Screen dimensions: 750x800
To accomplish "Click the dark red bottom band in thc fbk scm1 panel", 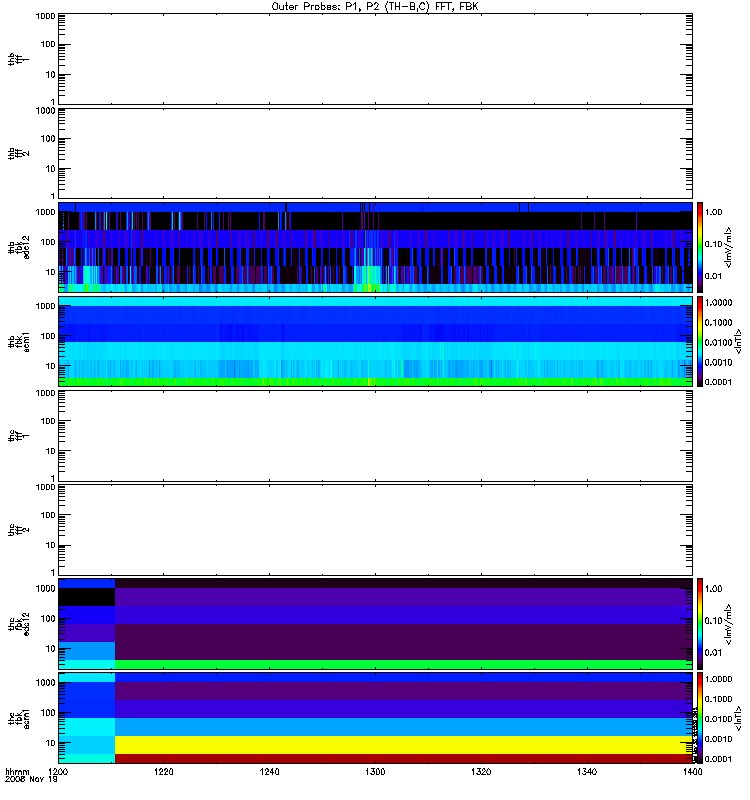I will [x=403, y=759].
